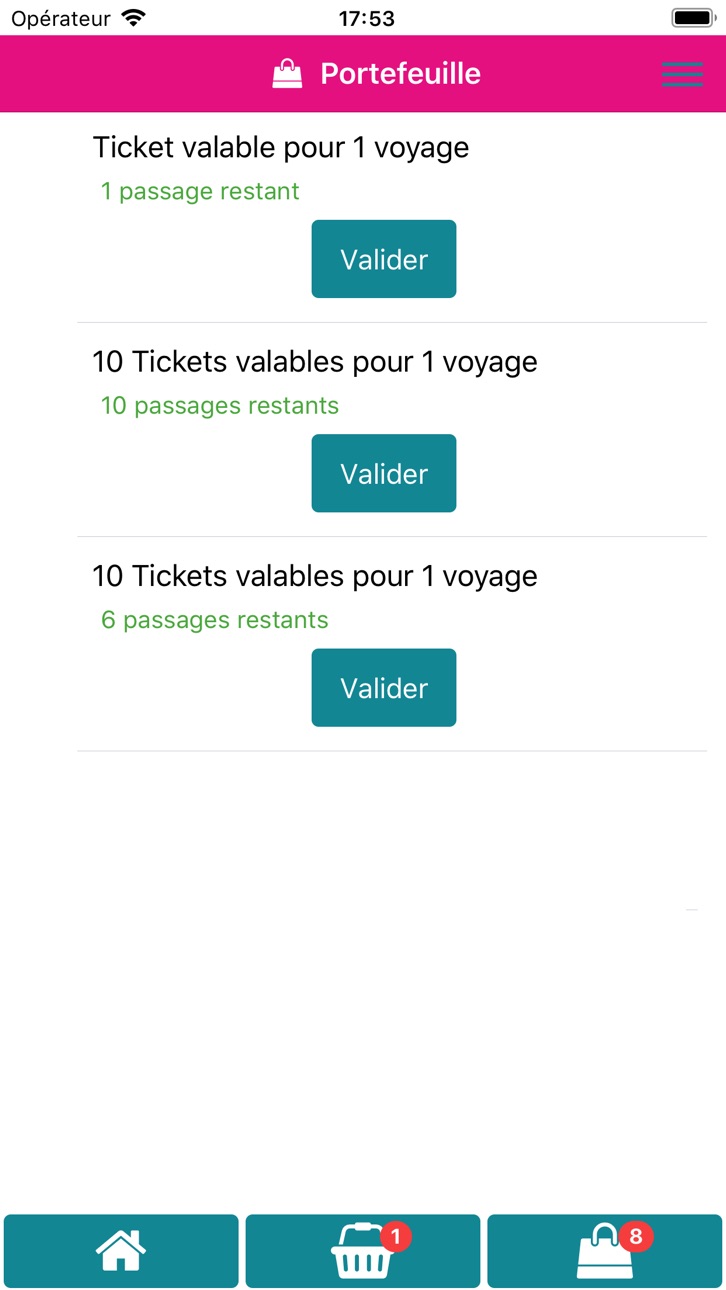Tap the 17:53 clock in status bar

[x=366, y=18]
